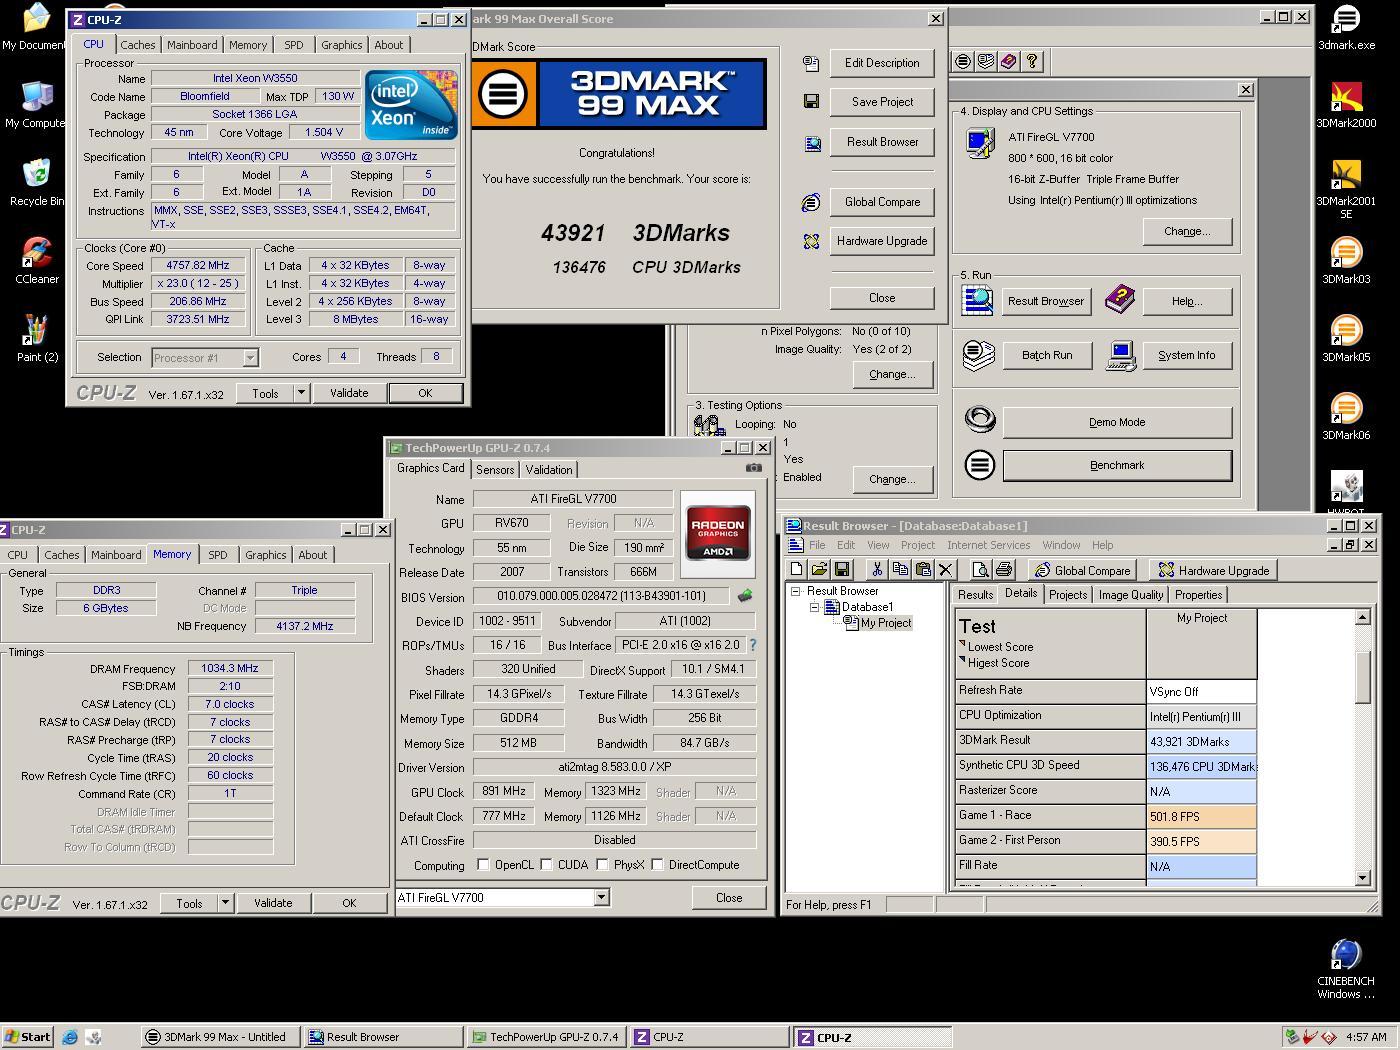The image size is (1400, 1050).
Task: Click the question mark icon in 3DMark toolbar
Action: click(1032, 62)
